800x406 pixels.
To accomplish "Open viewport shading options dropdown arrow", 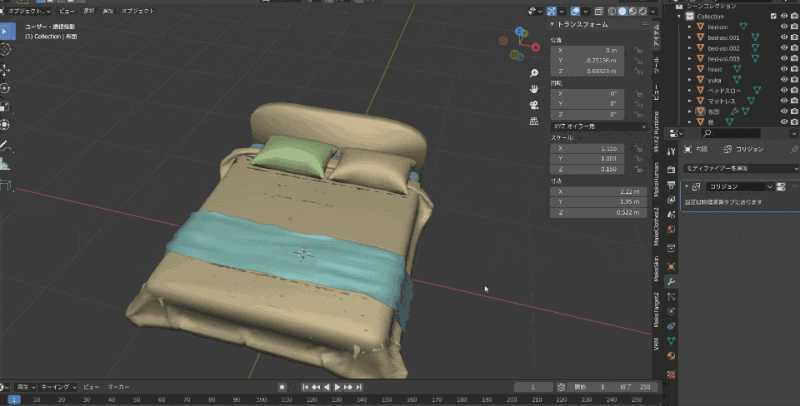I will click(653, 11).
